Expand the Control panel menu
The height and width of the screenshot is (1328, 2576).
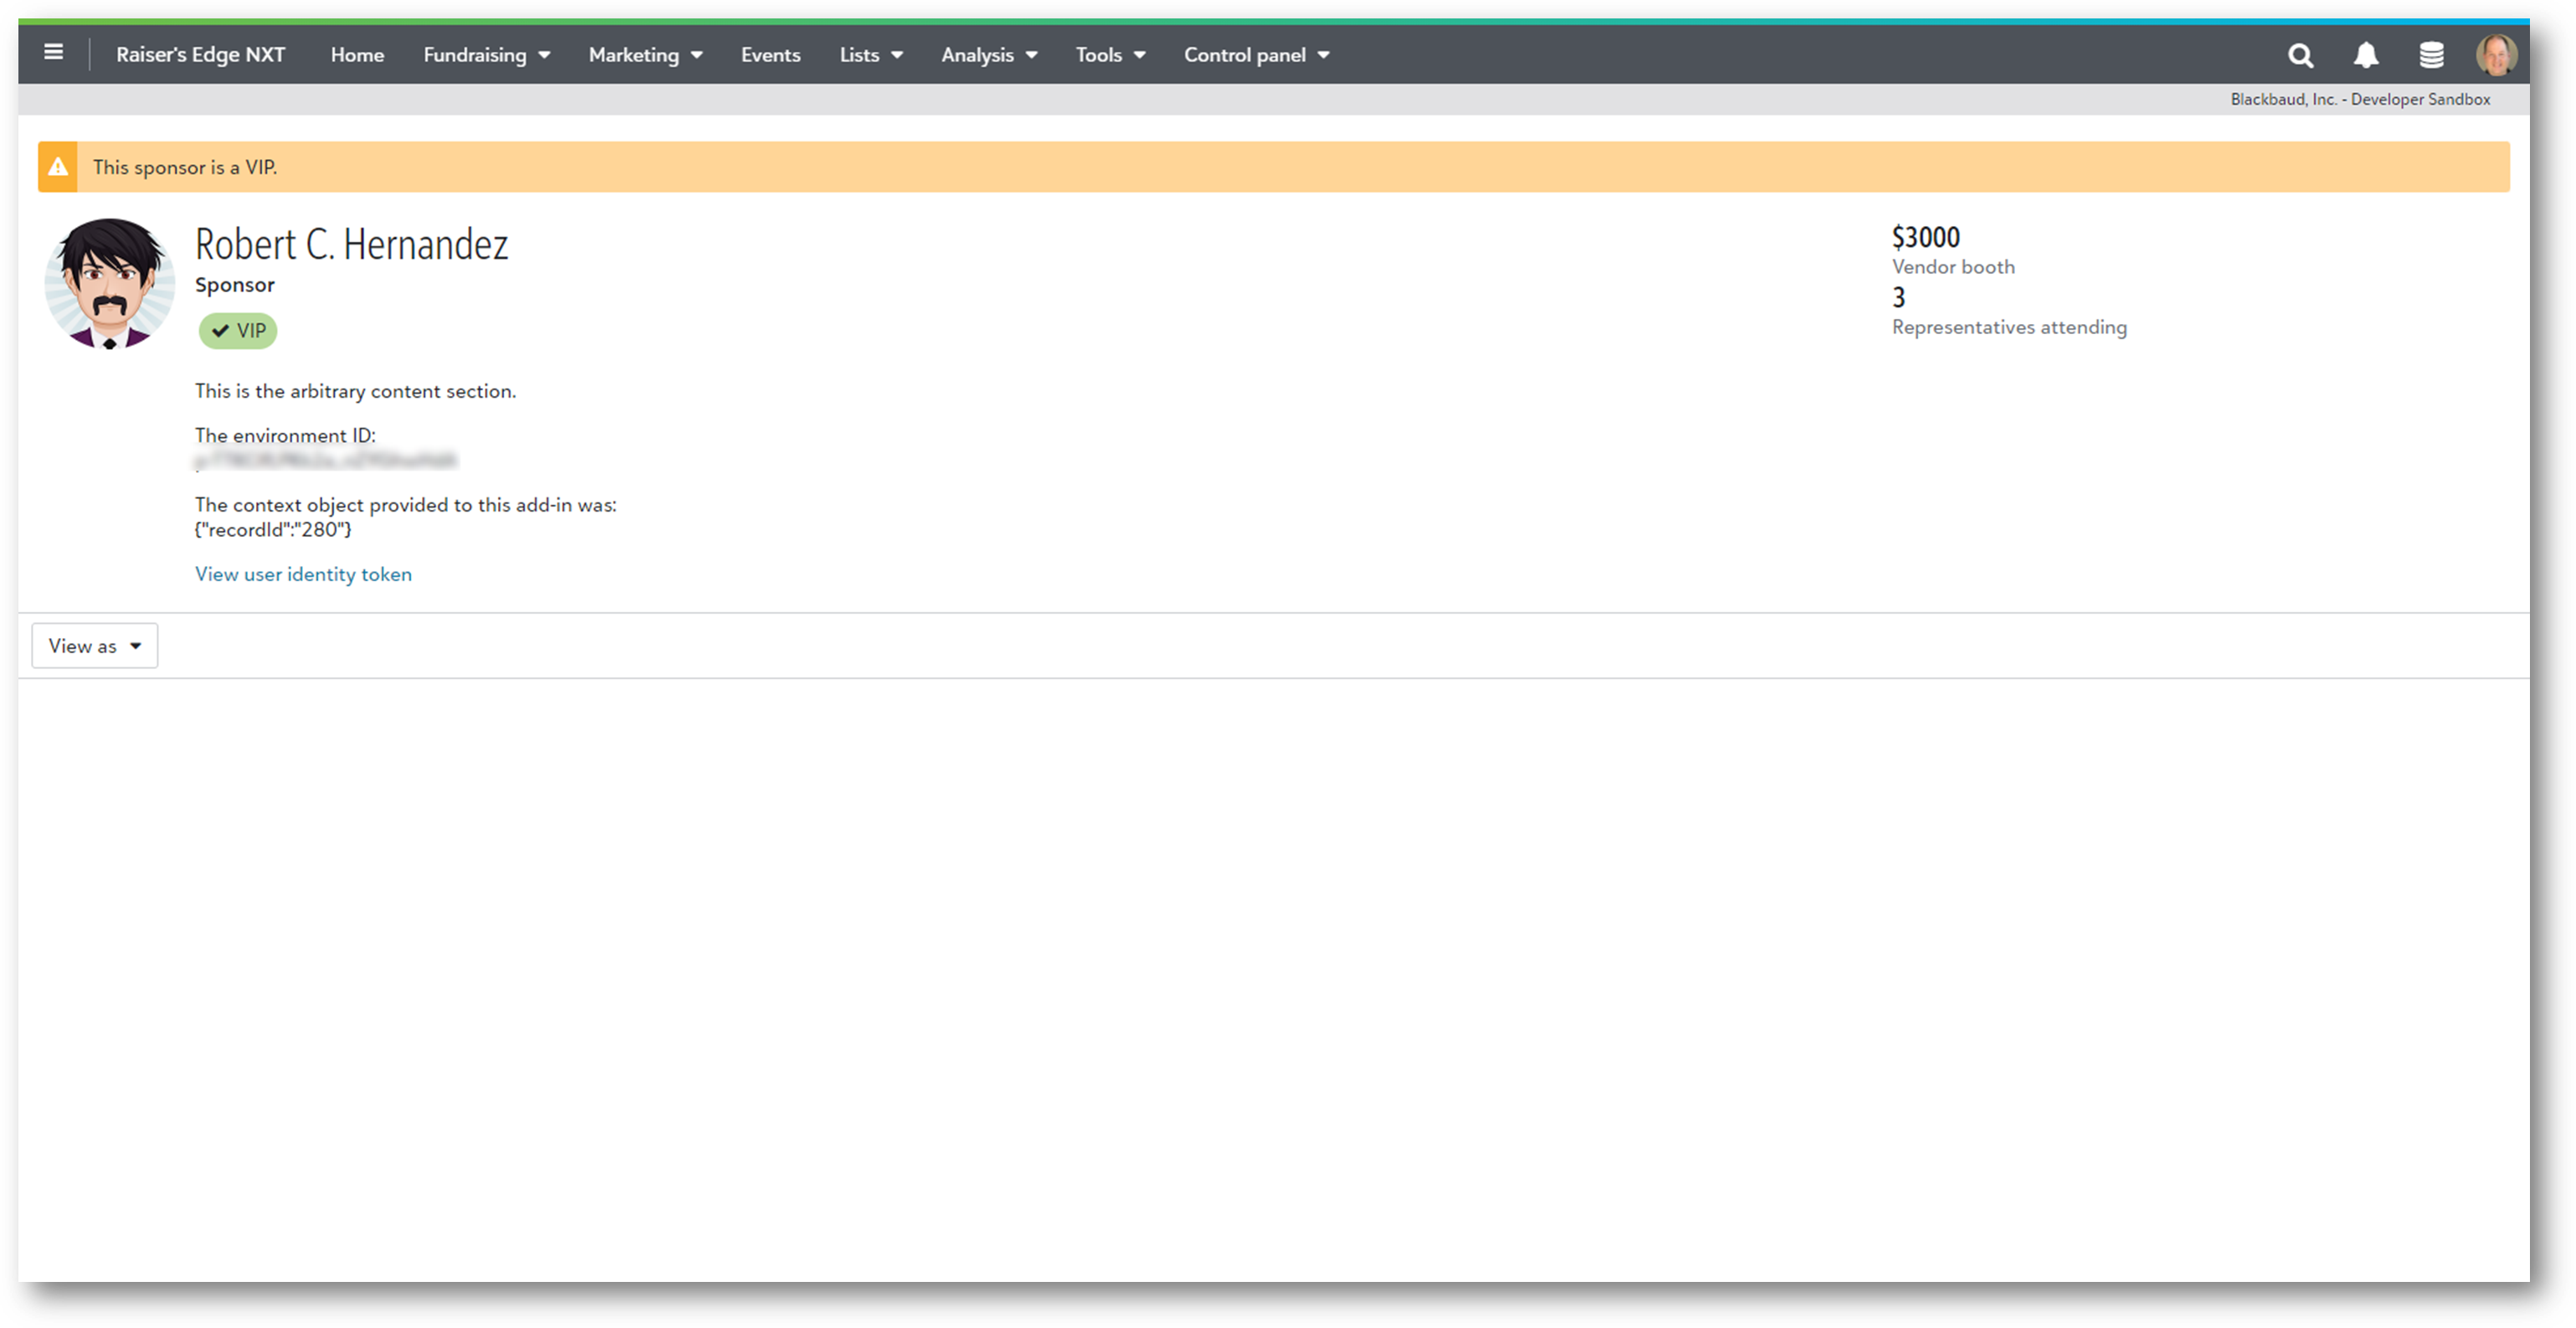click(x=1256, y=55)
